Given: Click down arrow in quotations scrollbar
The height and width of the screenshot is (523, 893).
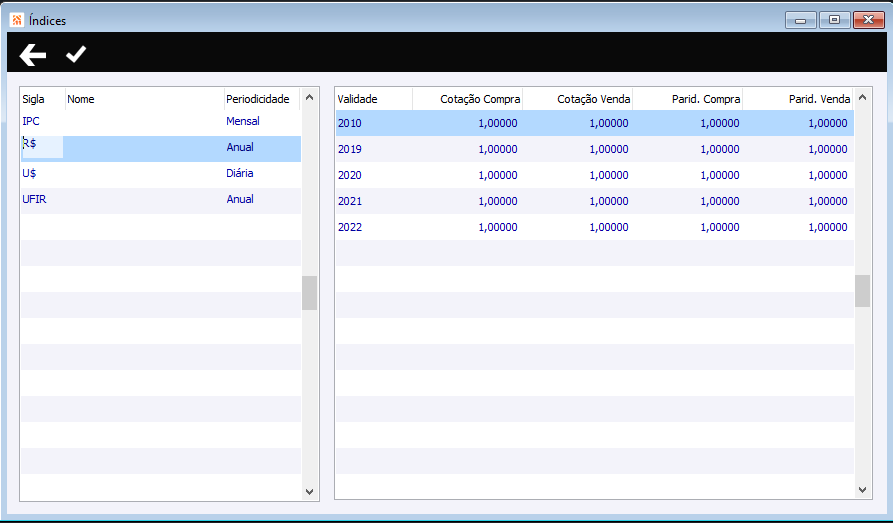Looking at the screenshot, I should (862, 490).
